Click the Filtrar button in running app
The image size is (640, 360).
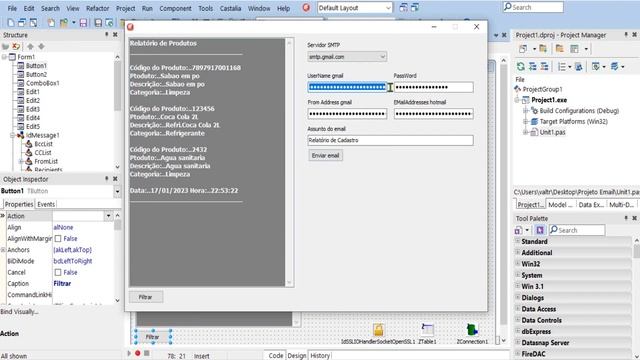pos(146,297)
